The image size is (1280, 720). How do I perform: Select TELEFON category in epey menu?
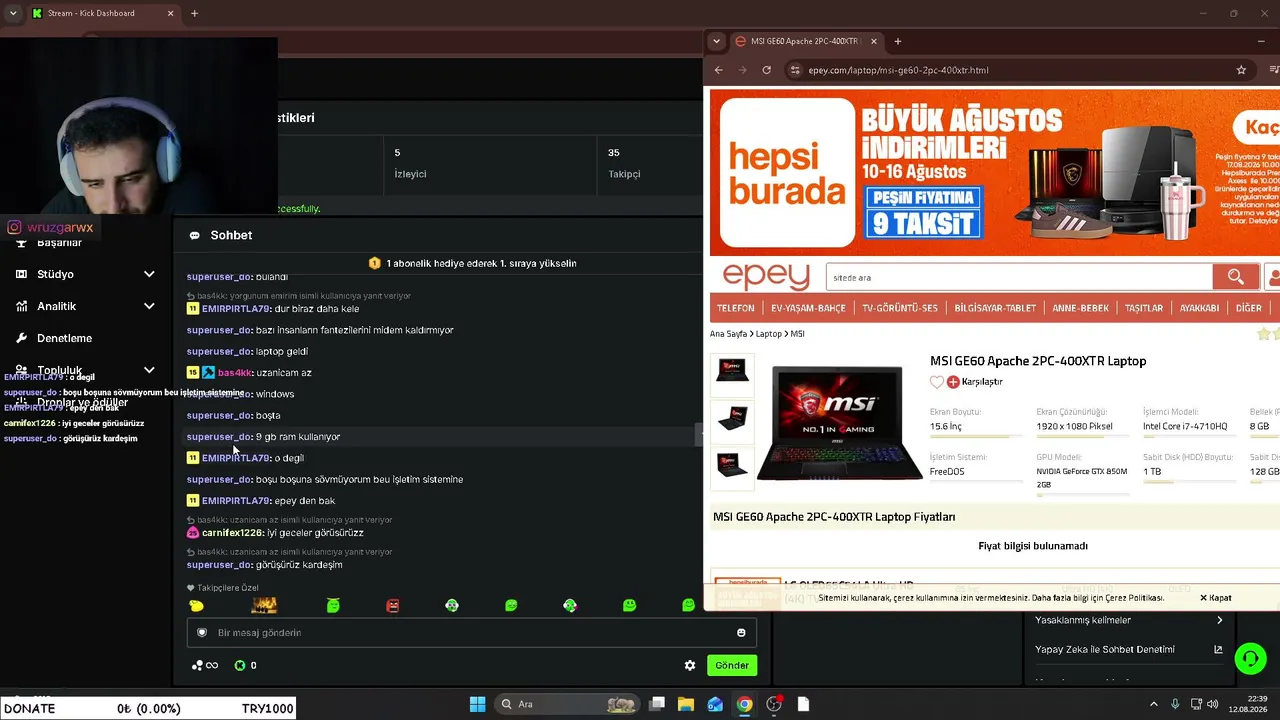pyautogui.click(x=735, y=308)
